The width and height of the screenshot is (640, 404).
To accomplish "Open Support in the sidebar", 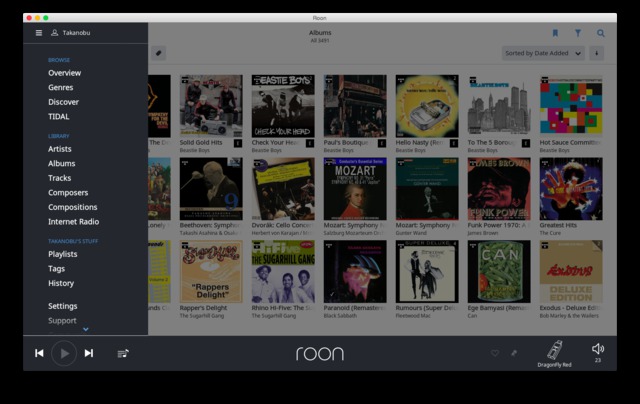I will pos(62,321).
